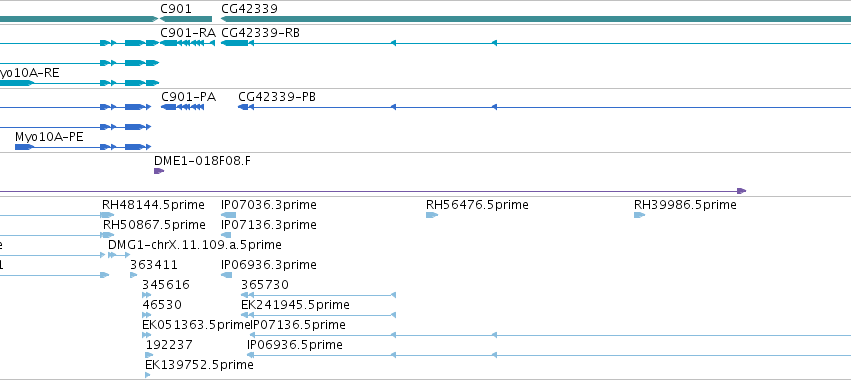Select the IP07136.3prime EST feature
Image resolution: width=851 pixels, height=380 pixels.
click(226, 235)
